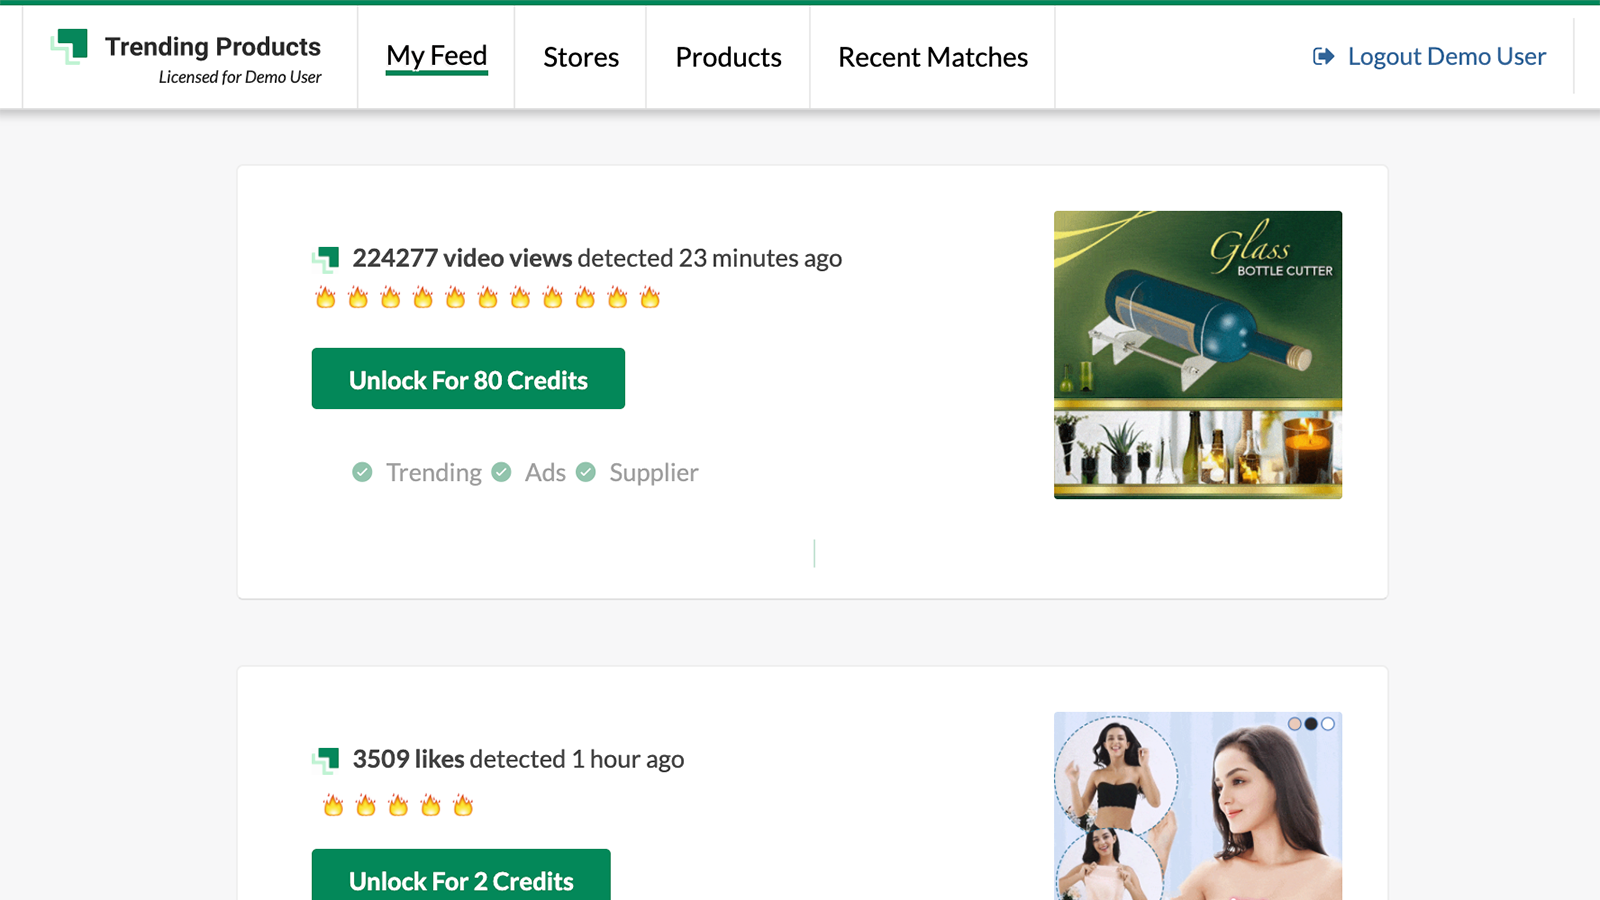Go to the Products tab

[728, 57]
